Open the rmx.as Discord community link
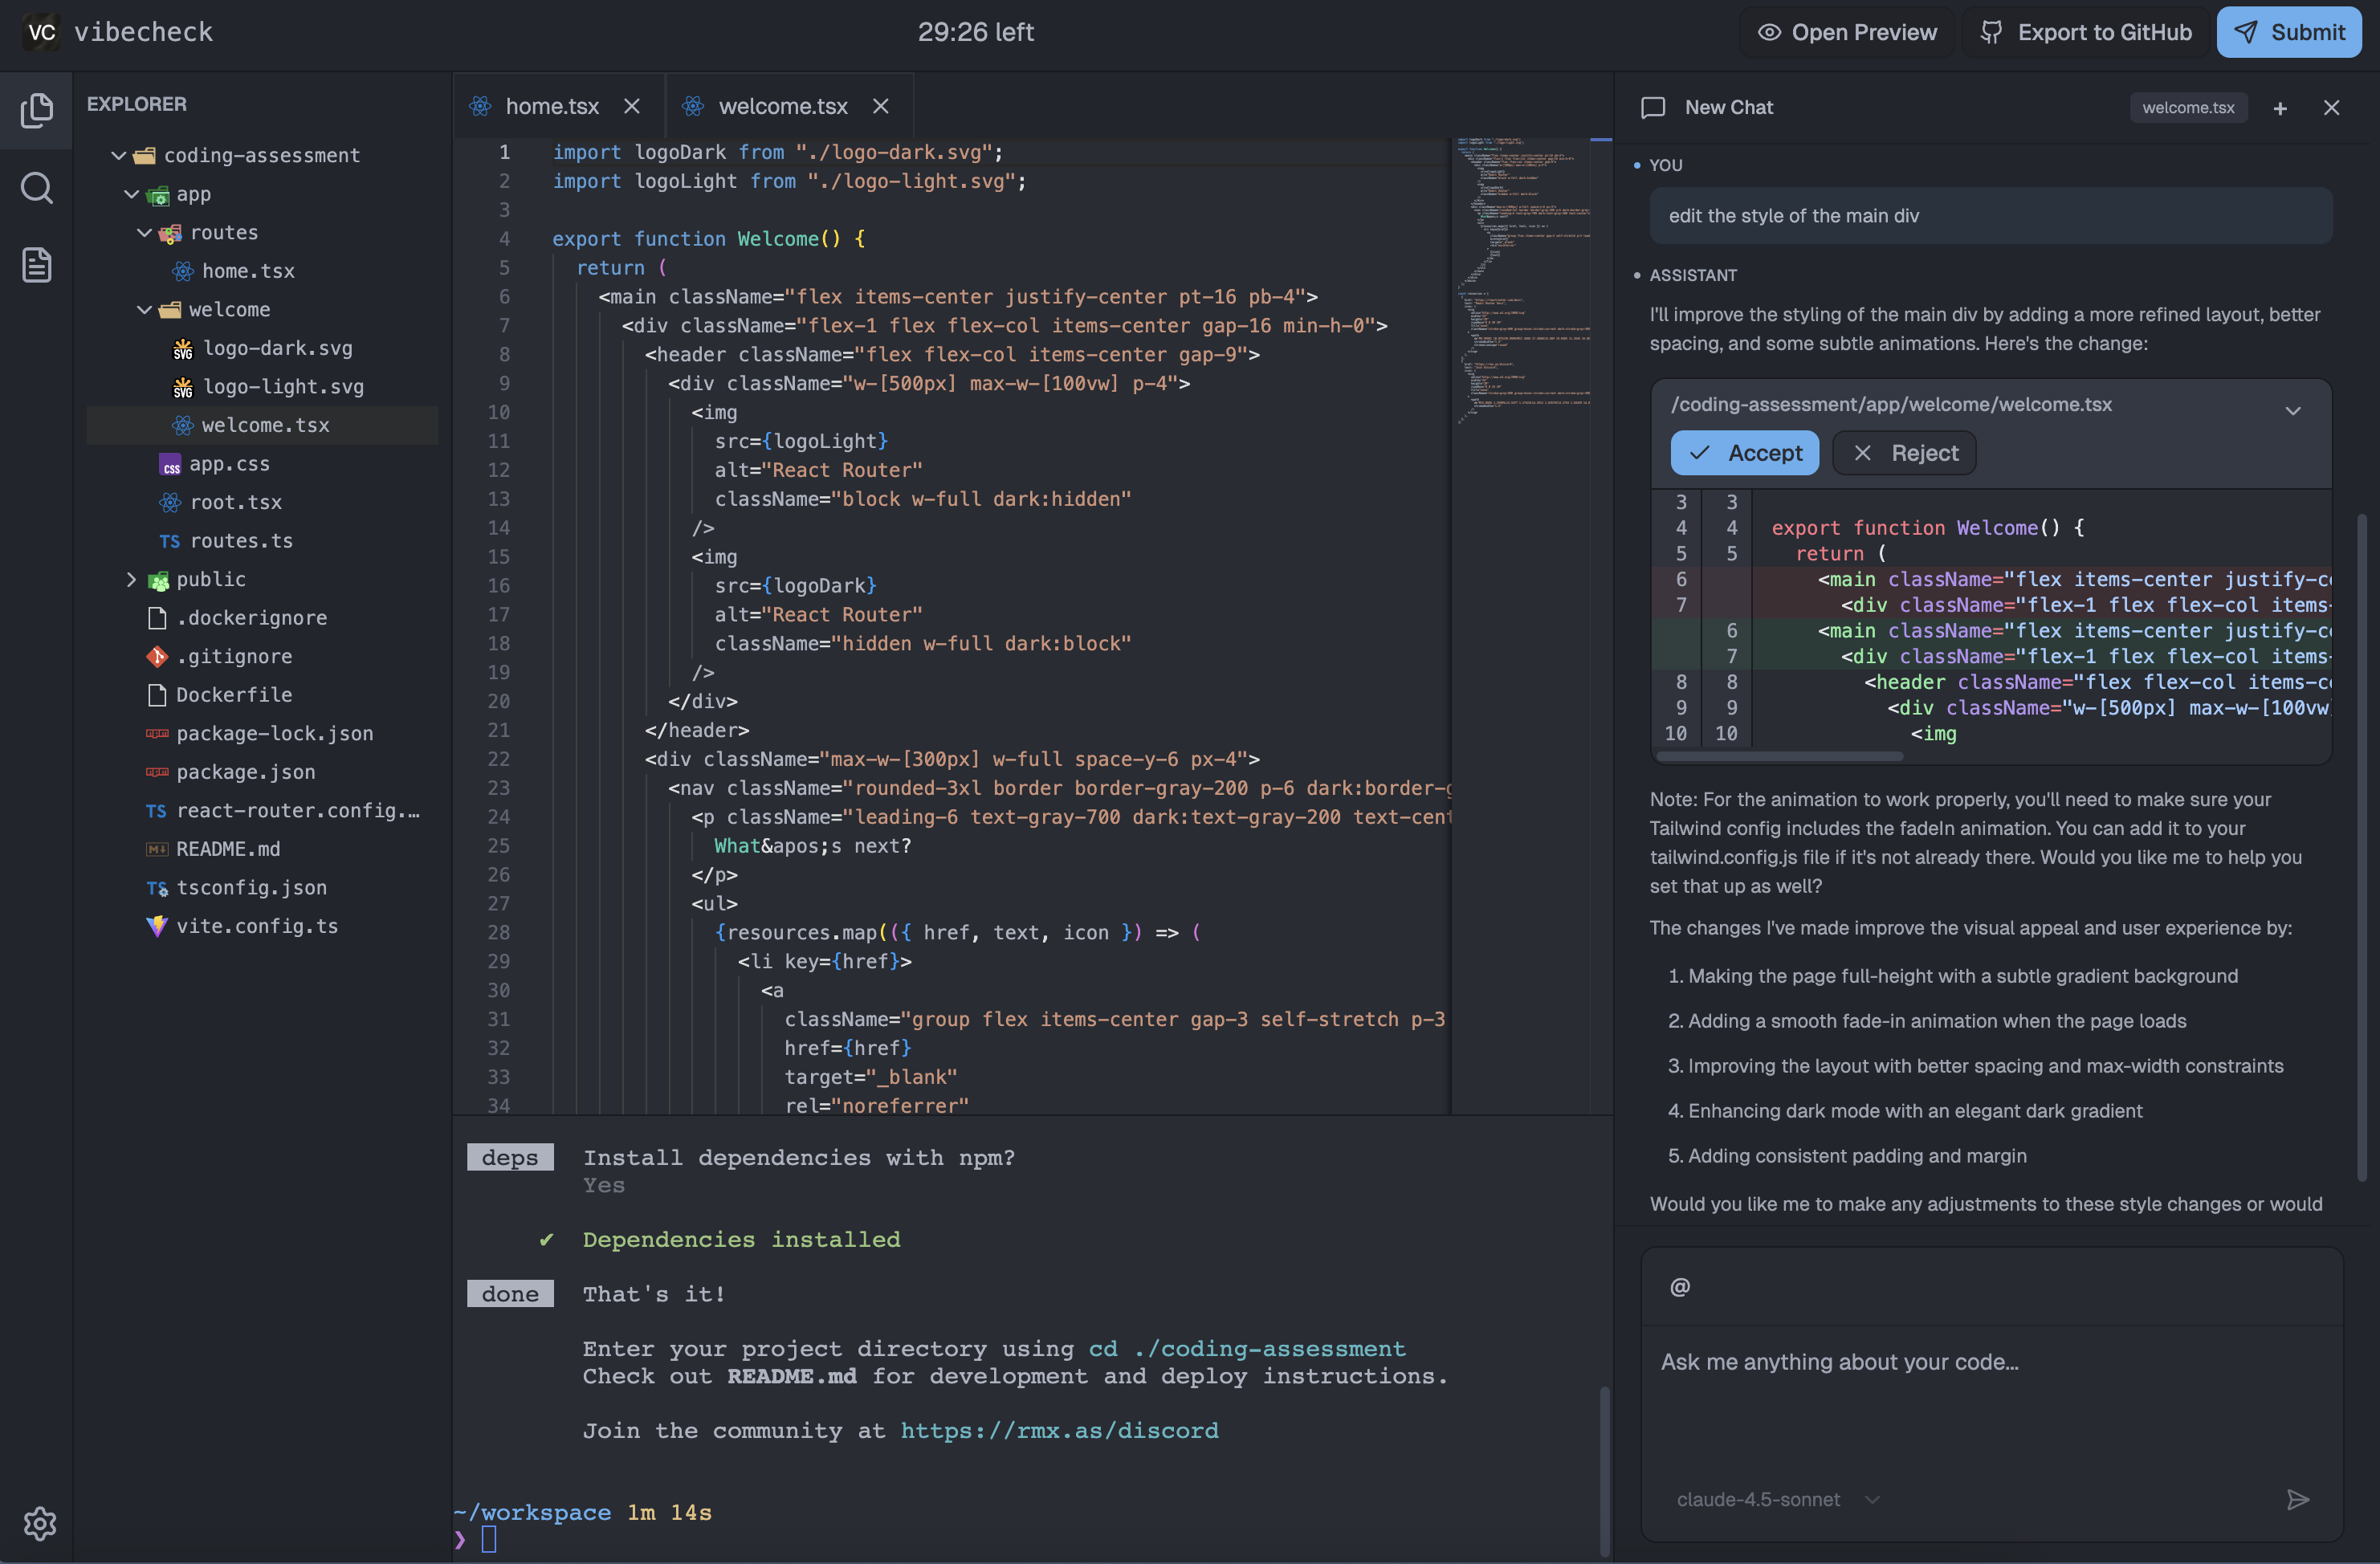This screenshot has width=2380, height=1564. [1058, 1430]
